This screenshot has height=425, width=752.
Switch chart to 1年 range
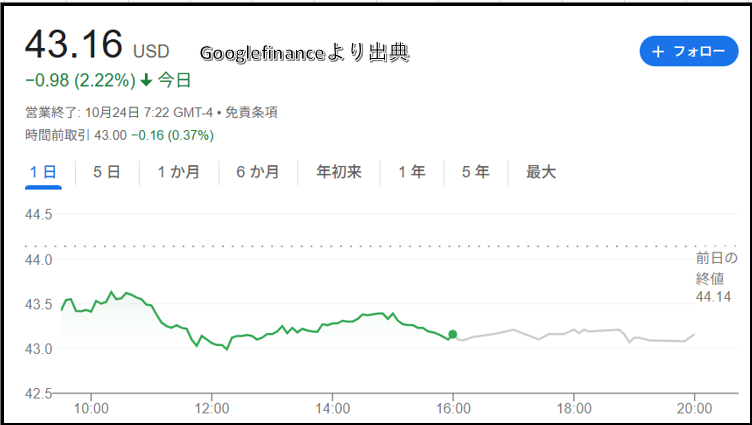click(411, 172)
